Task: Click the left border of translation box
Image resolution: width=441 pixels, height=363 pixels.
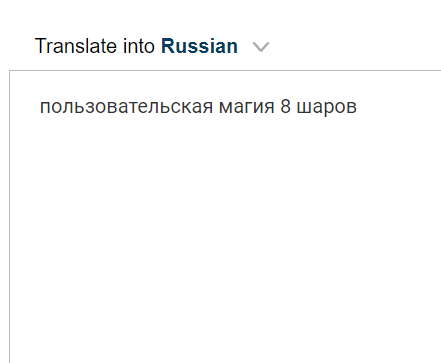Action: (x=9, y=217)
